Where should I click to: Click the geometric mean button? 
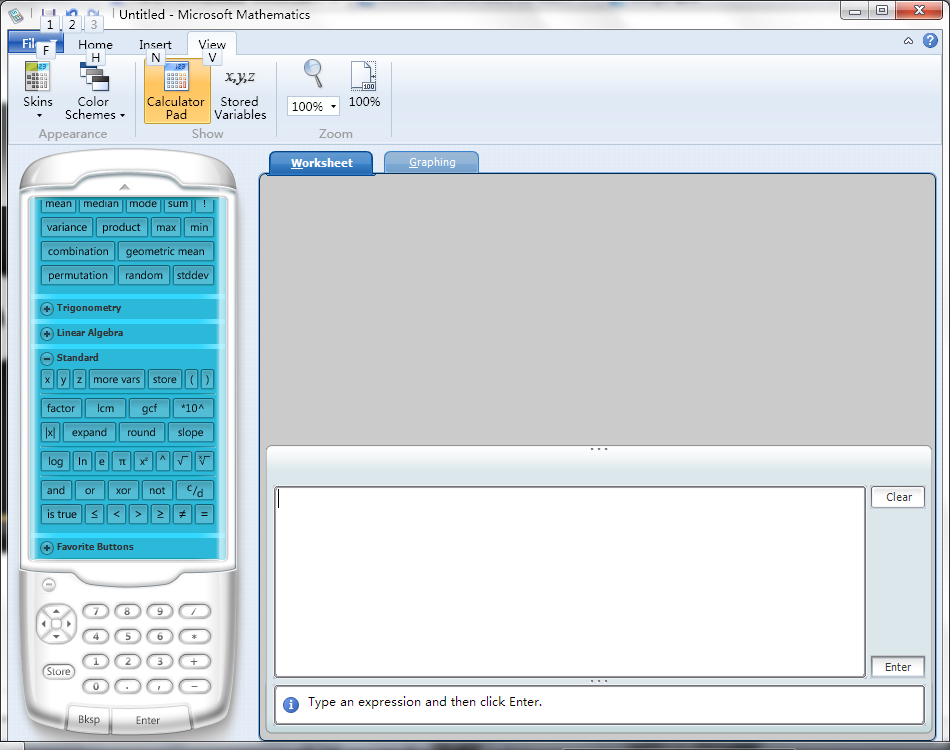165,251
